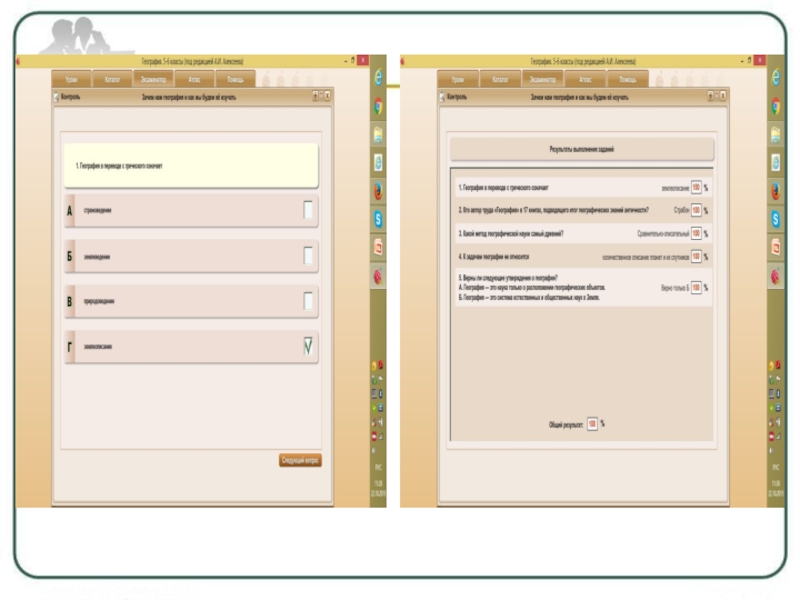Open the Атлас tab in results window
The image size is (800, 600).
(x=585, y=79)
